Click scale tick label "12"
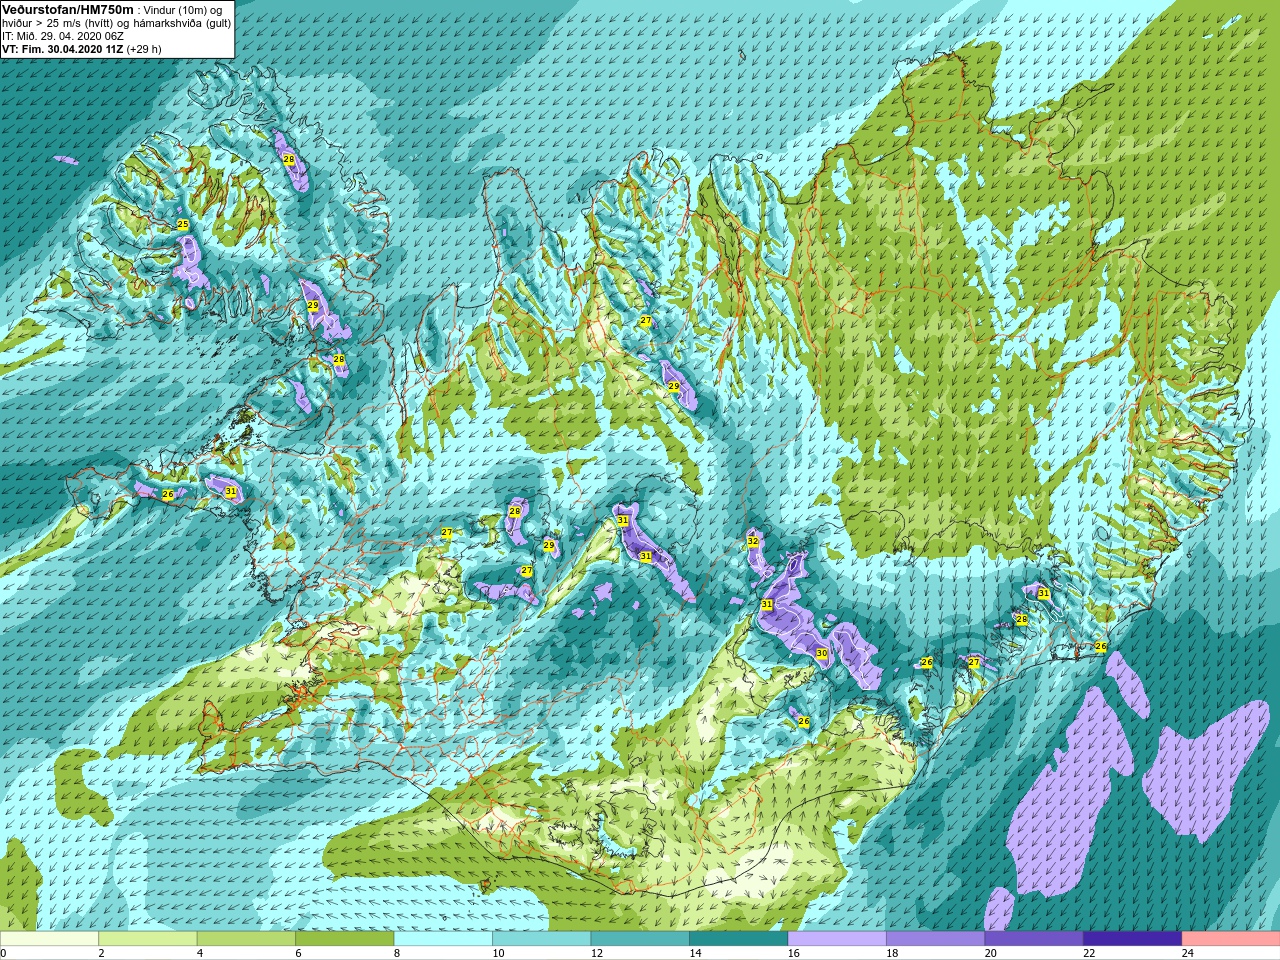Viewport: 1280px width, 960px height. point(597,953)
